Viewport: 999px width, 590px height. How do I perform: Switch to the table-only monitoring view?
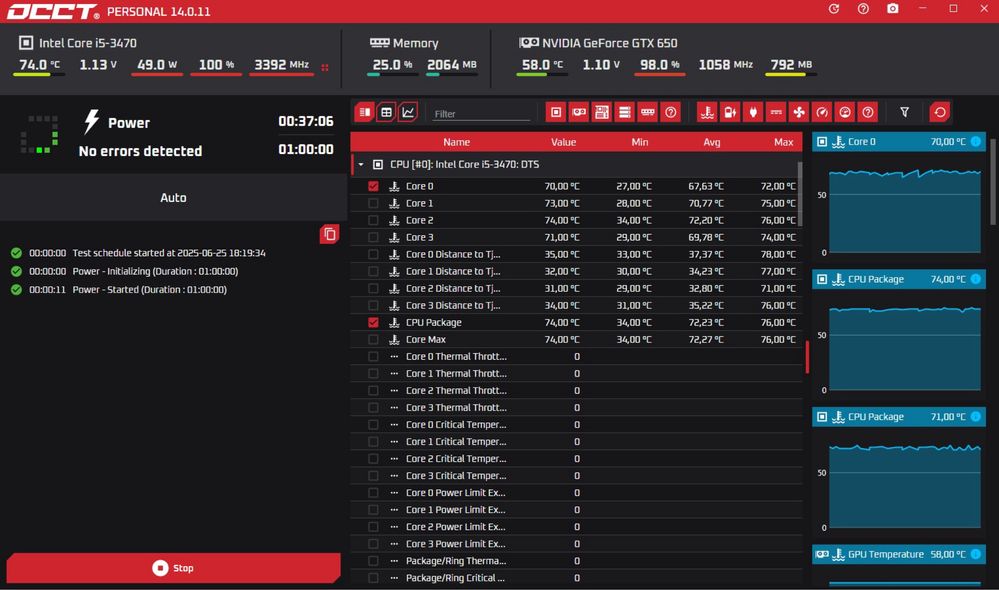[x=386, y=113]
